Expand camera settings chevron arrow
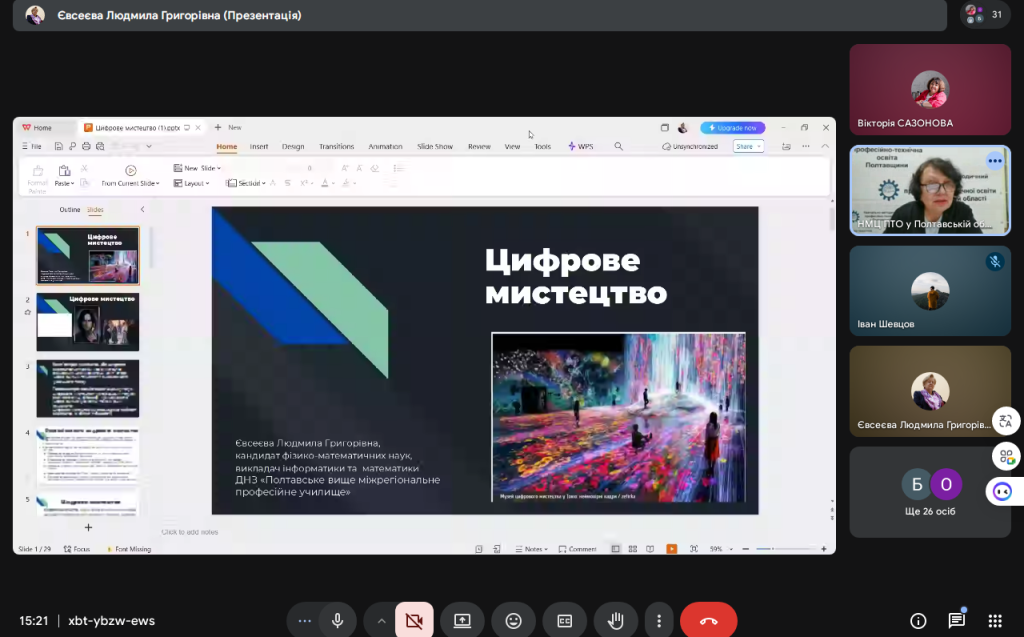Viewport: 1024px width, 637px height. point(381,620)
